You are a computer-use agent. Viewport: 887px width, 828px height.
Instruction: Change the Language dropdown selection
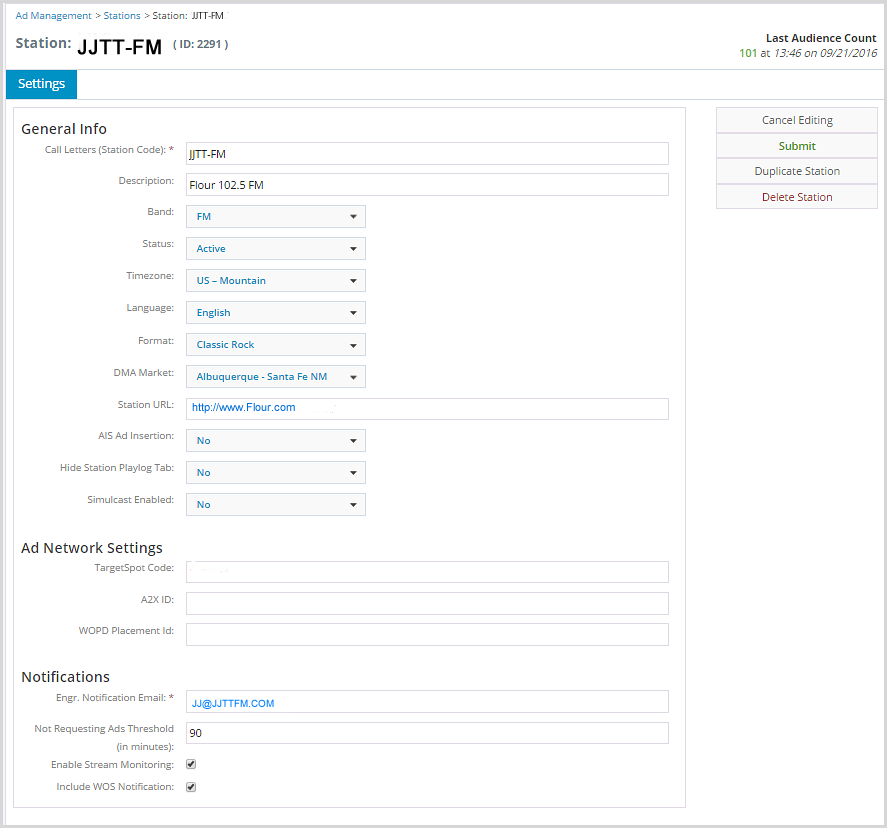click(x=275, y=312)
